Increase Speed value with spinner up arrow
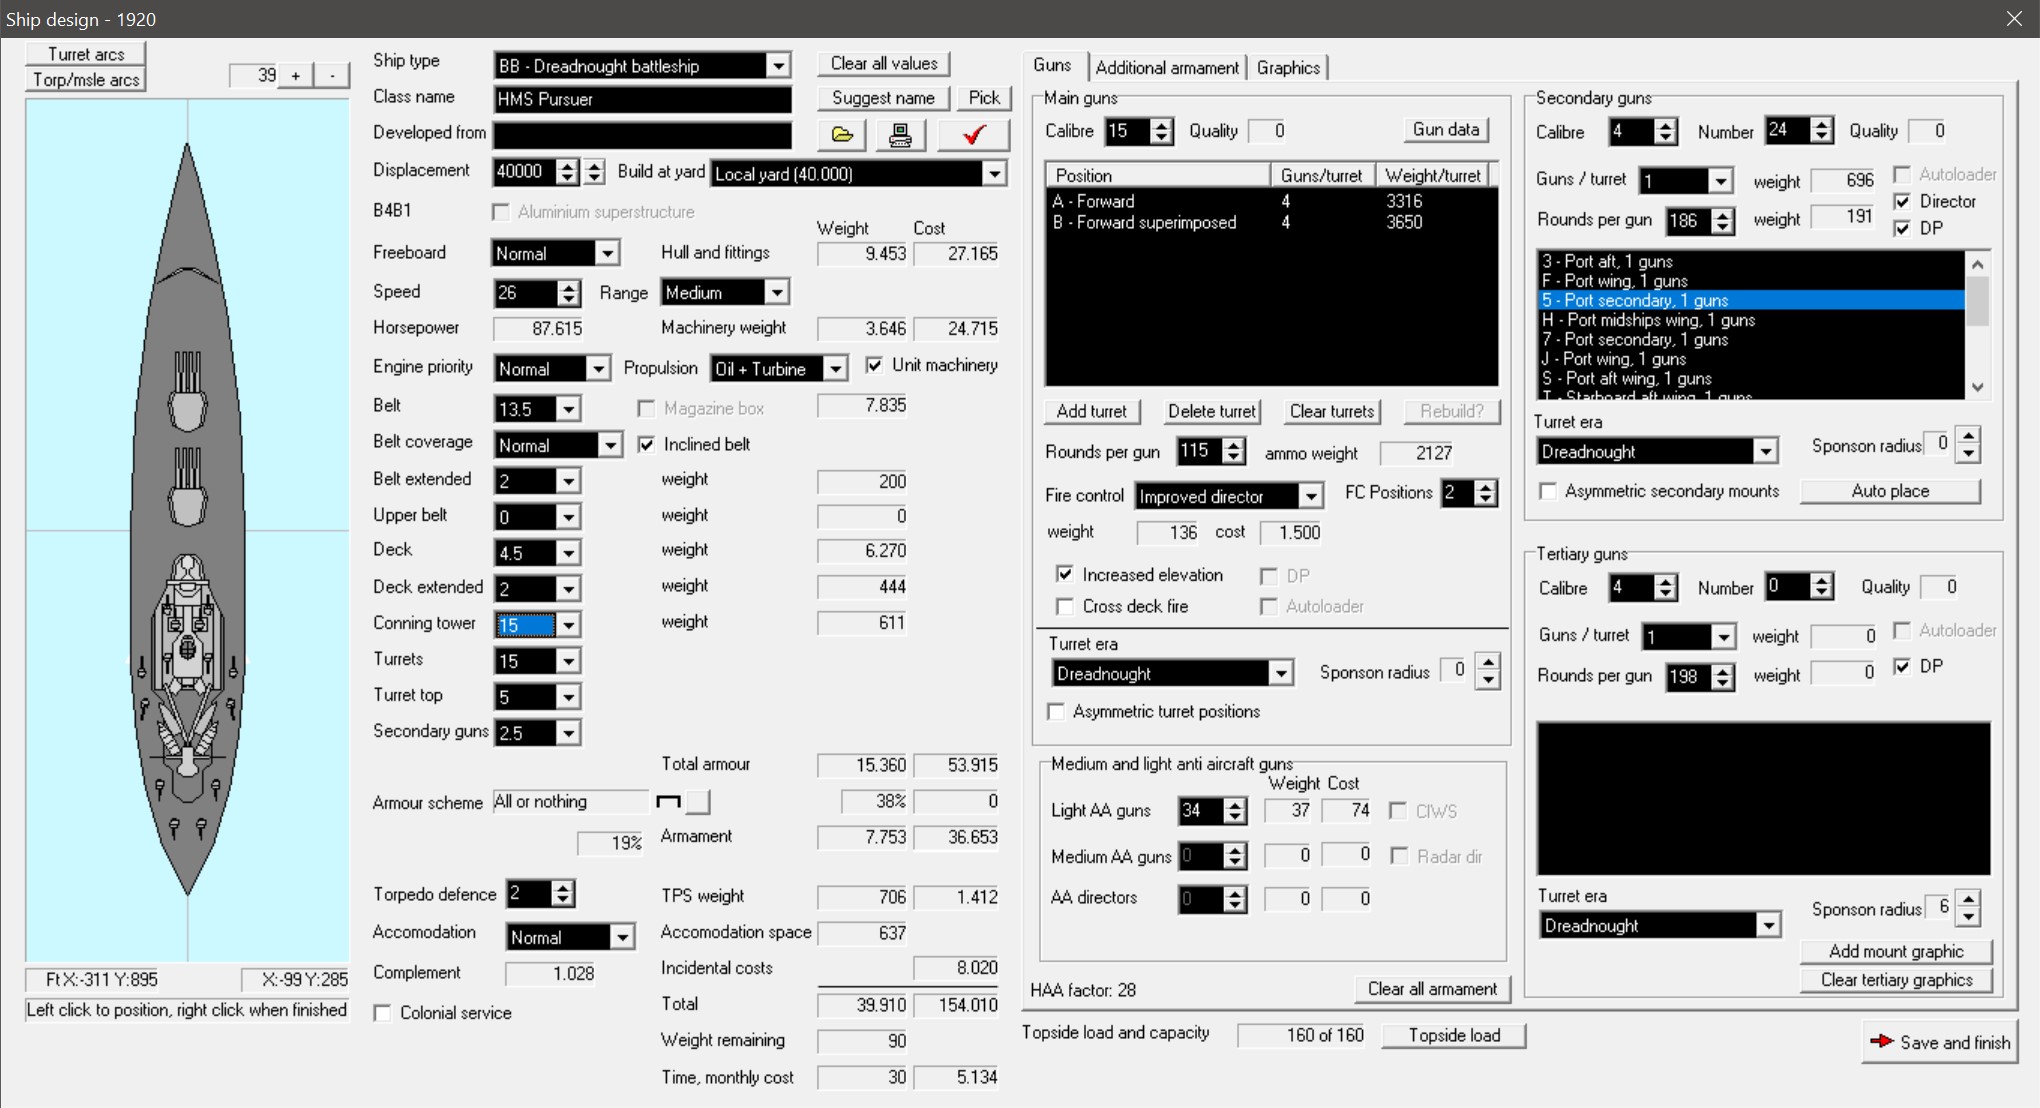 tap(568, 286)
